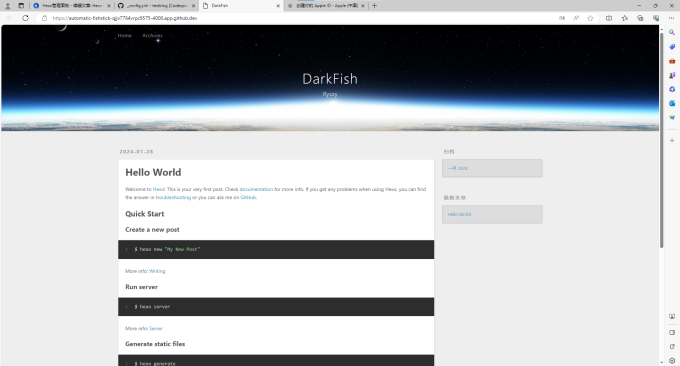
Task: Click the scrollbar down arrow
Action: coord(662,363)
